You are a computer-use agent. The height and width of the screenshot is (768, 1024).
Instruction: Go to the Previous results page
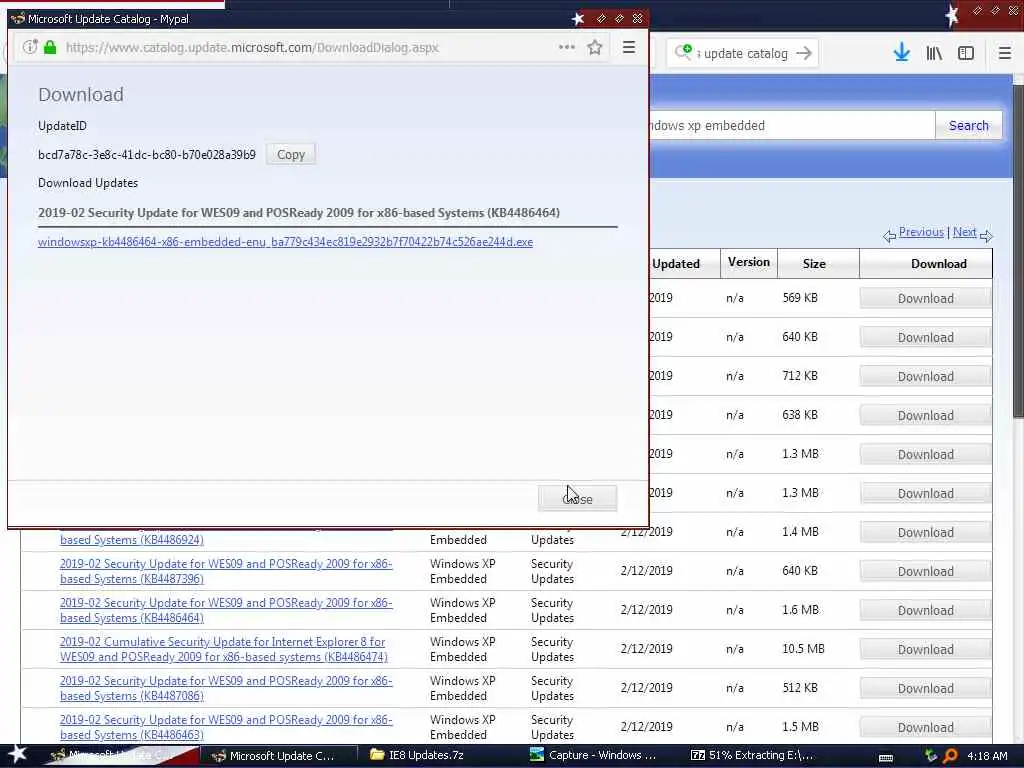click(921, 232)
